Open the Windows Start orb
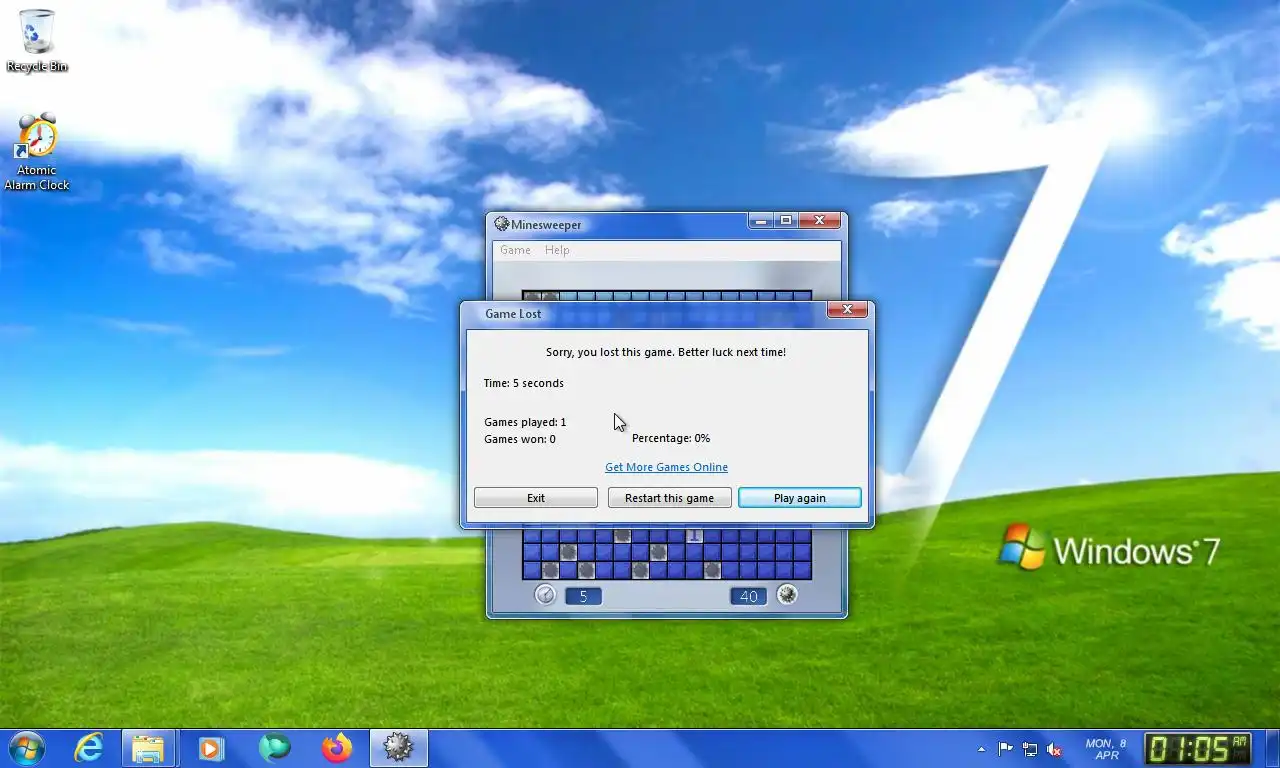The width and height of the screenshot is (1280, 768). pyautogui.click(x=26, y=747)
